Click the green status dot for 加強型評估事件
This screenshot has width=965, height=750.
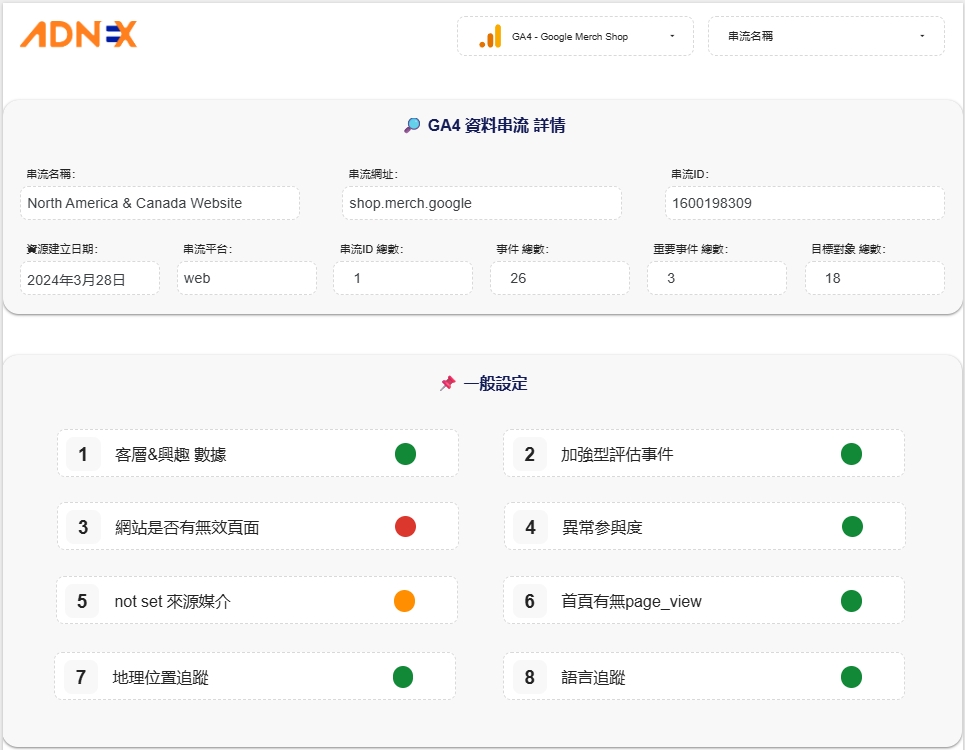point(851,454)
